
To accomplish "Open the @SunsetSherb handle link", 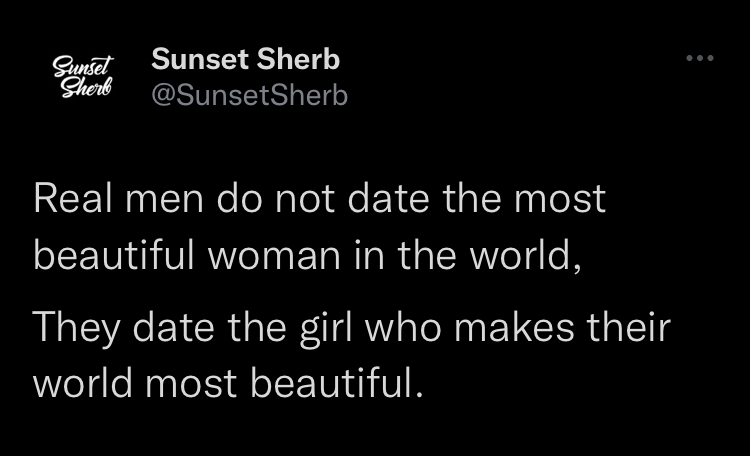I will [249, 95].
